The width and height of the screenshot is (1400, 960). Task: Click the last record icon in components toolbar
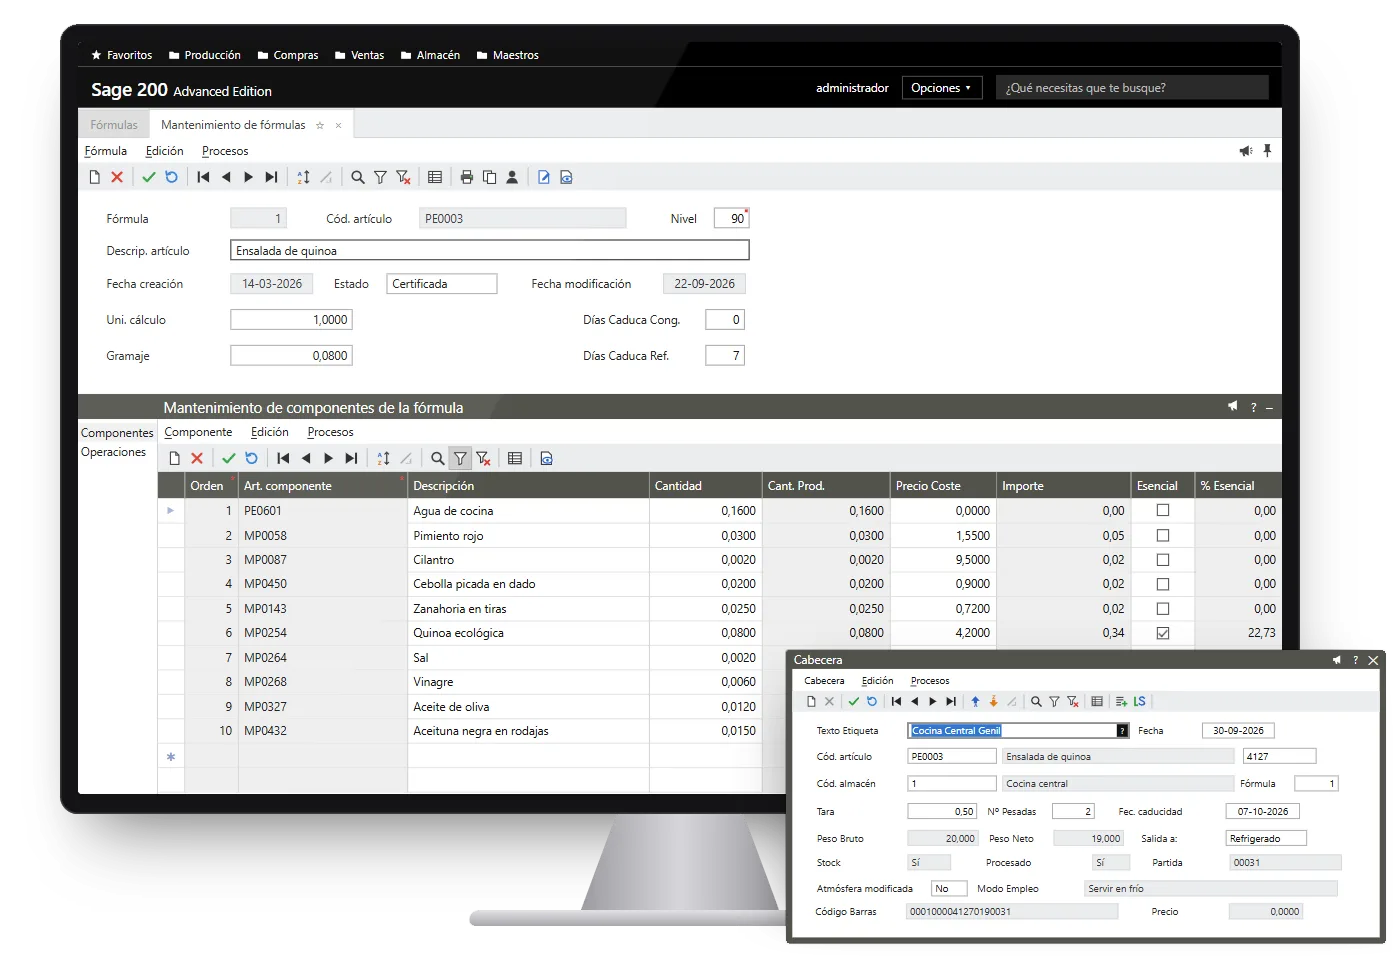coord(351,458)
